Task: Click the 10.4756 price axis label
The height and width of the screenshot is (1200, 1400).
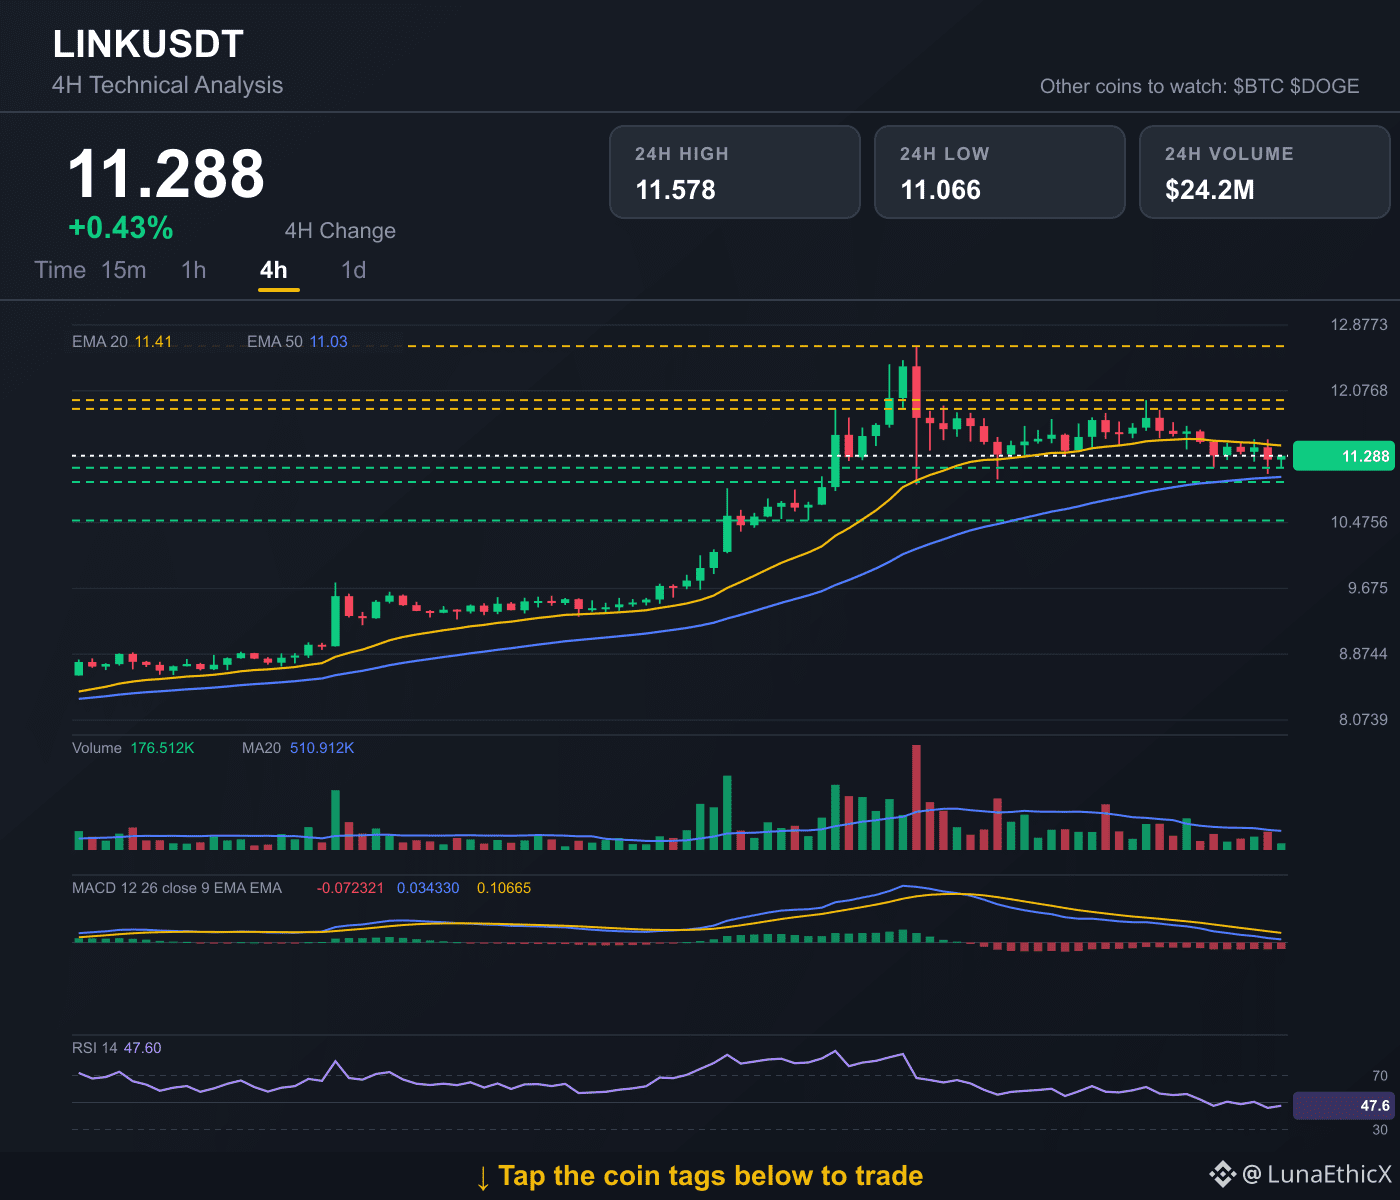Action: (x=1359, y=522)
